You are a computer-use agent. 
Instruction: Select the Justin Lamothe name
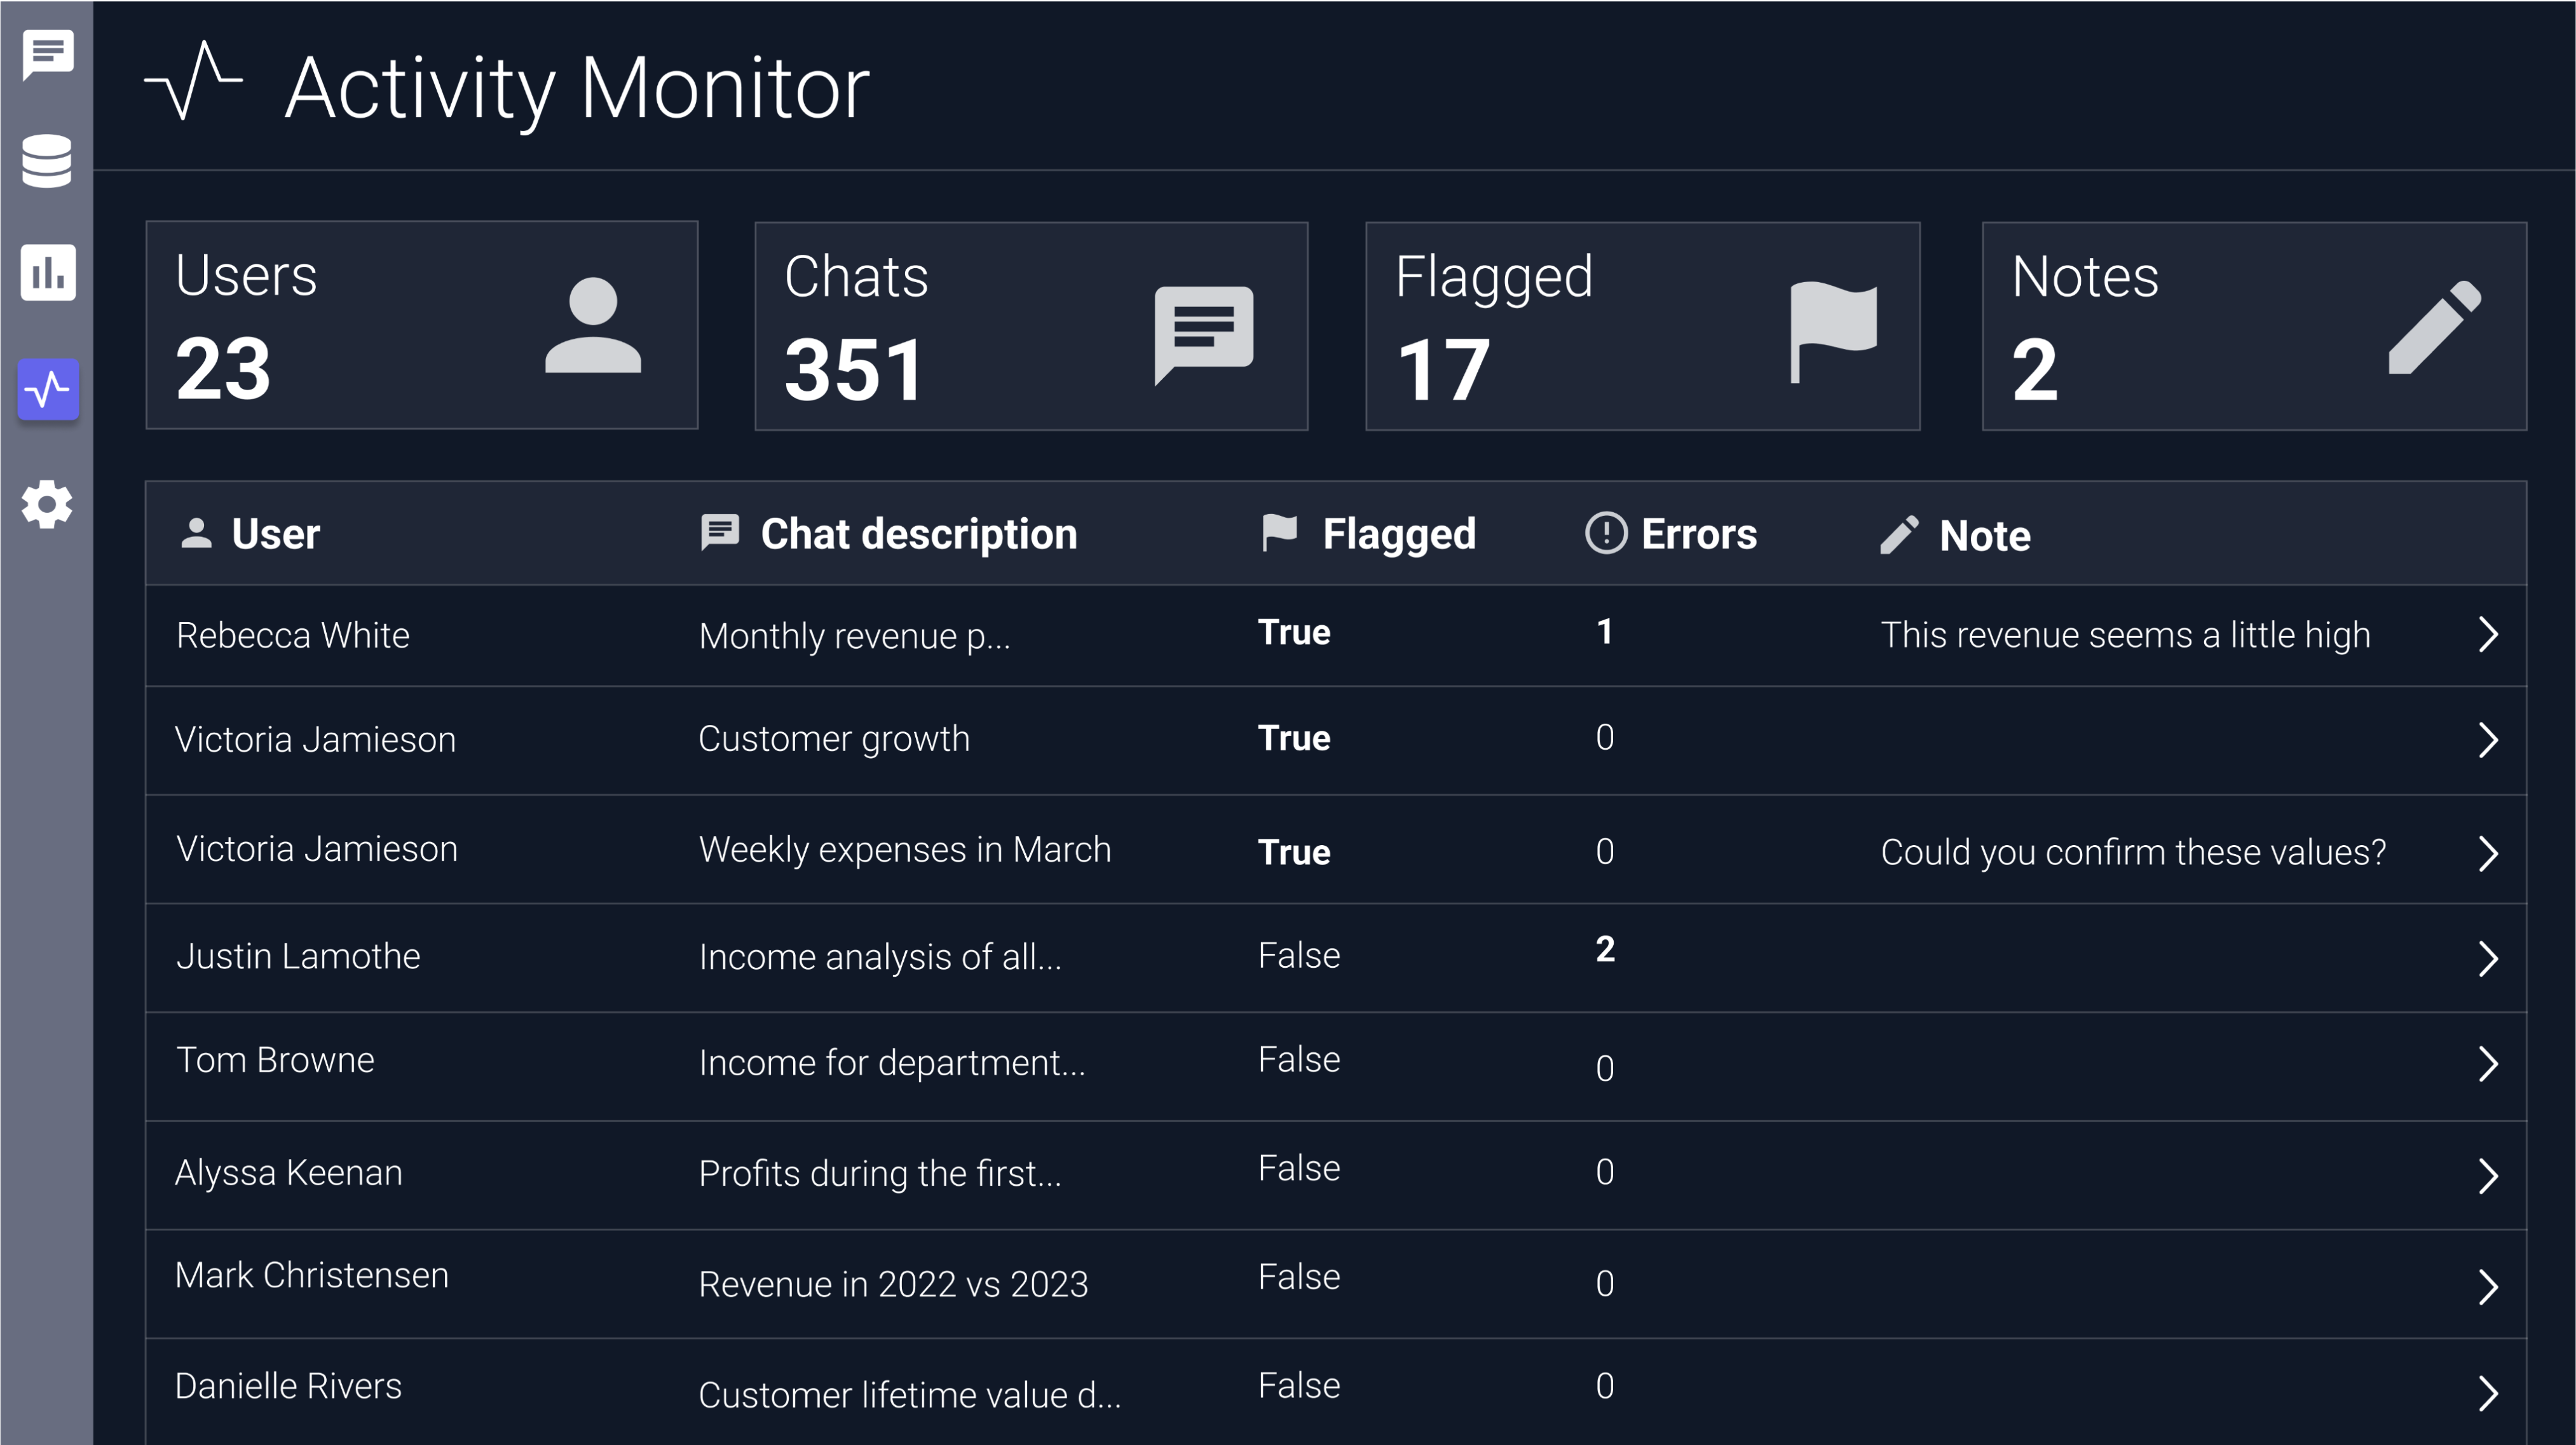tap(298, 956)
